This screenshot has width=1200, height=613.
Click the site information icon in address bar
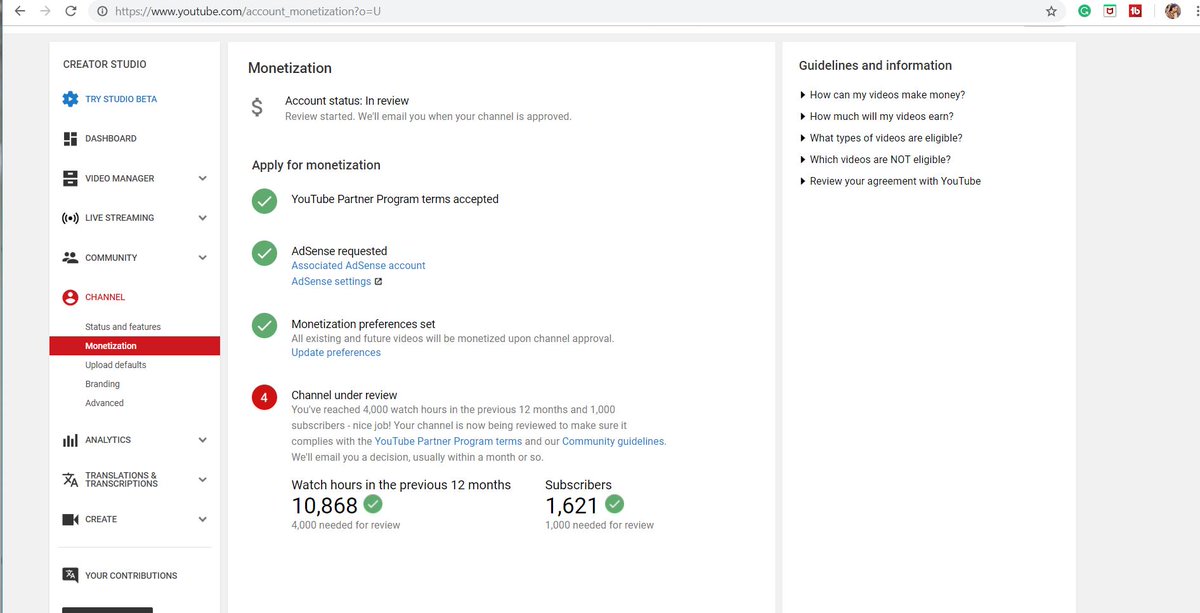[x=103, y=11]
